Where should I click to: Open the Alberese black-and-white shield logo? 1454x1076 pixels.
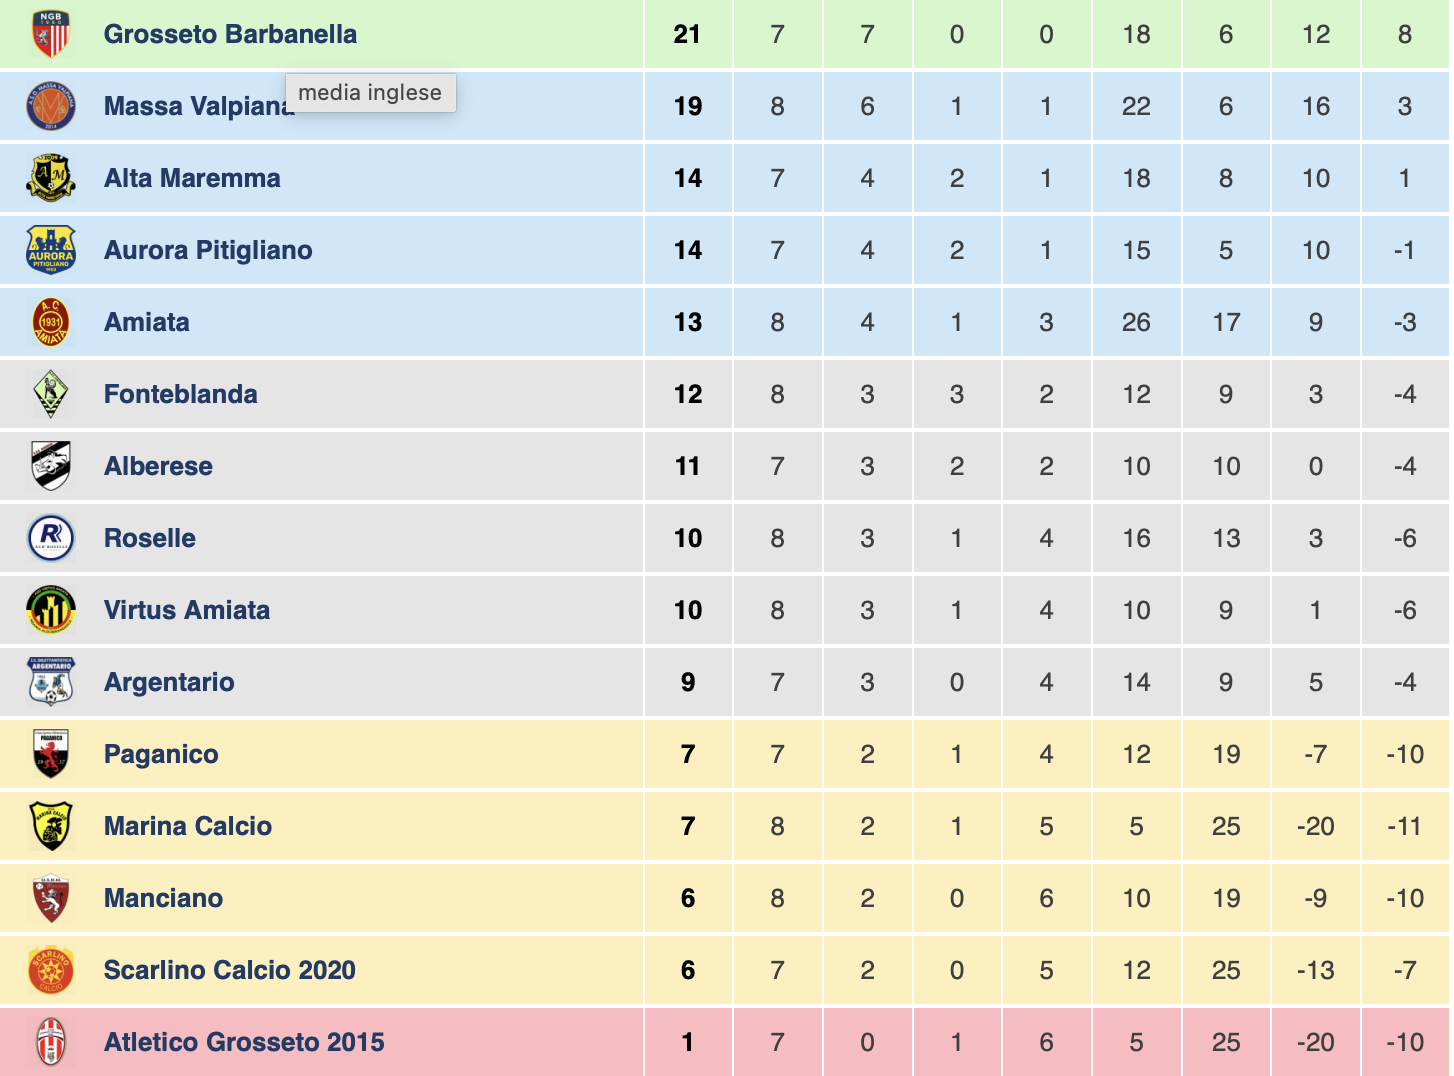[51, 466]
